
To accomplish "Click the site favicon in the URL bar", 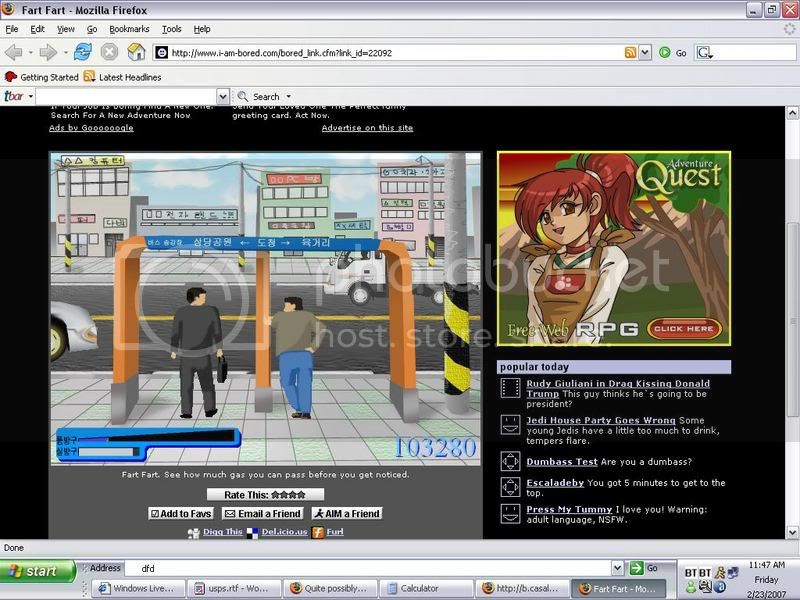I will (x=161, y=53).
